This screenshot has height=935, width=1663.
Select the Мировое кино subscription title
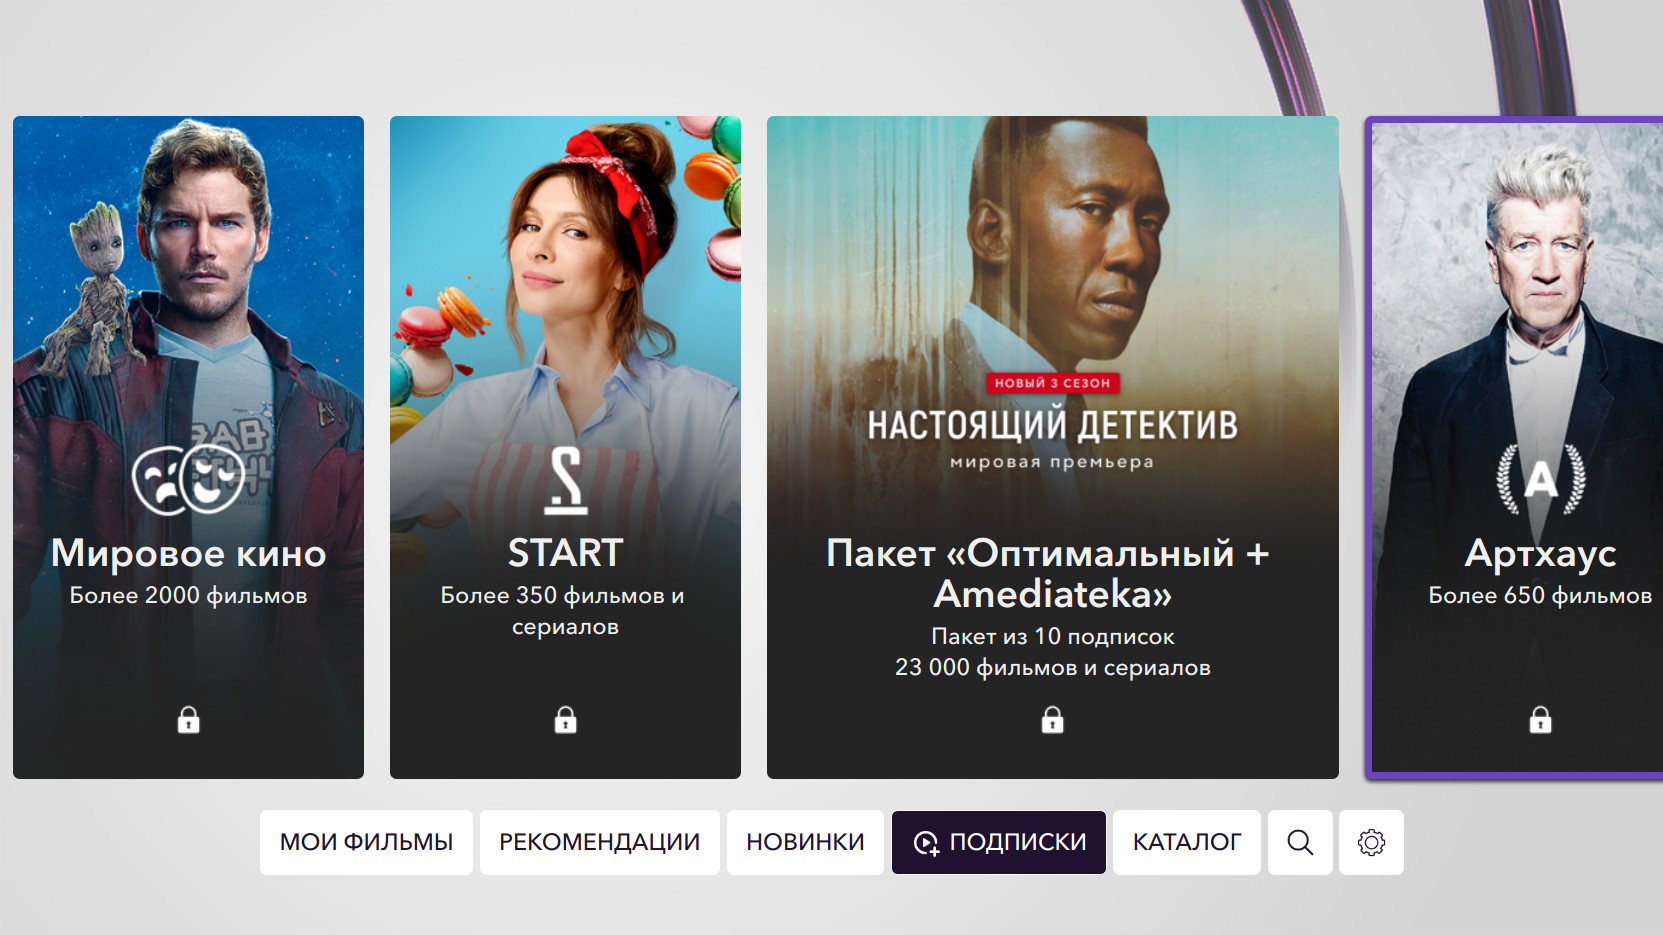188,553
